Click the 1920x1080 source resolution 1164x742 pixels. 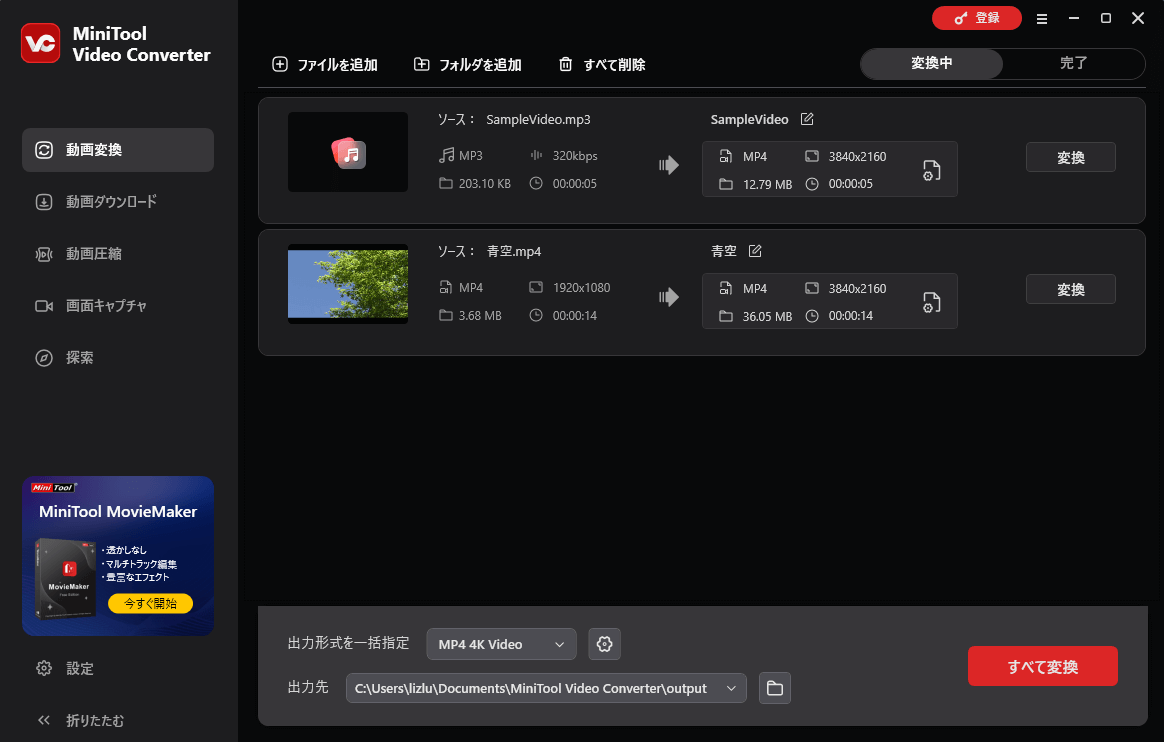tap(581, 288)
